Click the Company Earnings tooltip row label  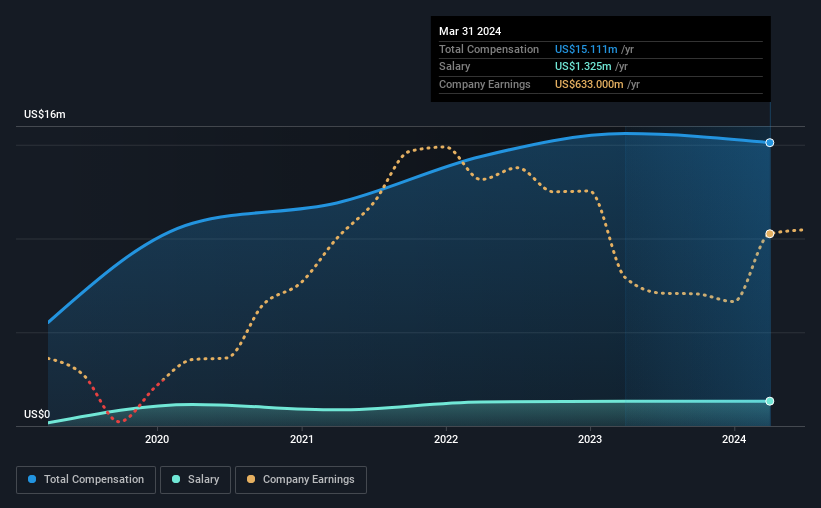[484, 84]
